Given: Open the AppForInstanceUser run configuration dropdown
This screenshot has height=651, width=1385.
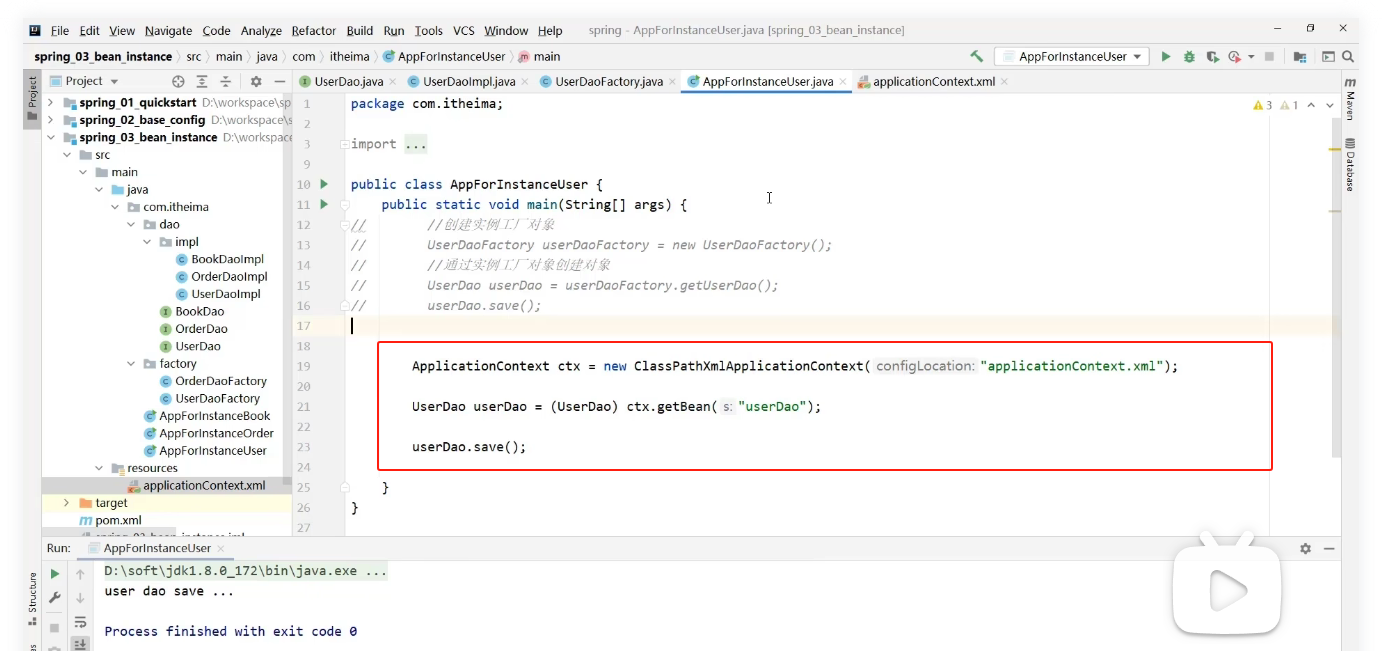Looking at the screenshot, I should (1071, 57).
